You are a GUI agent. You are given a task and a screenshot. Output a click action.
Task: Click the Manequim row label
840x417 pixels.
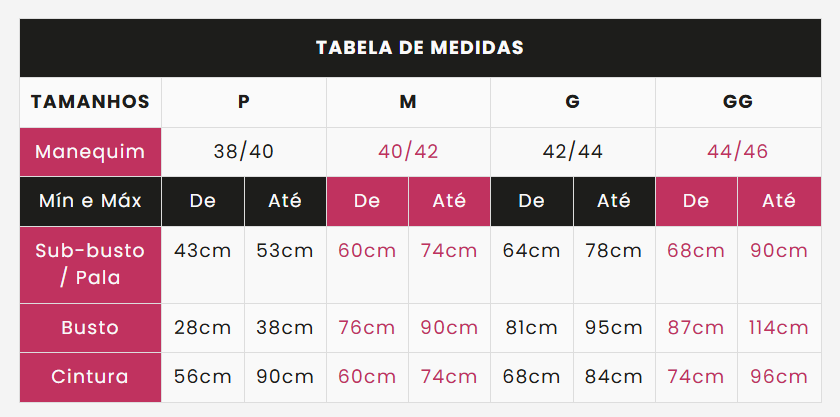91,152
